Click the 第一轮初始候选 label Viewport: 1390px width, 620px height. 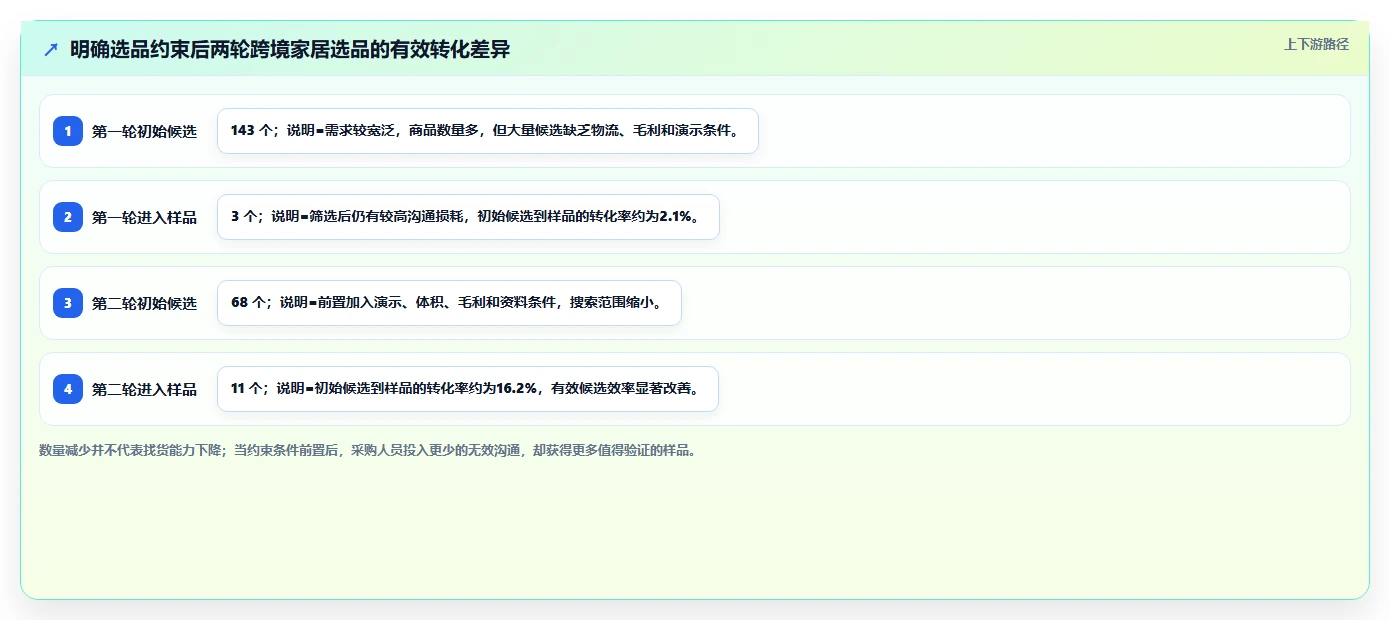tap(144, 131)
